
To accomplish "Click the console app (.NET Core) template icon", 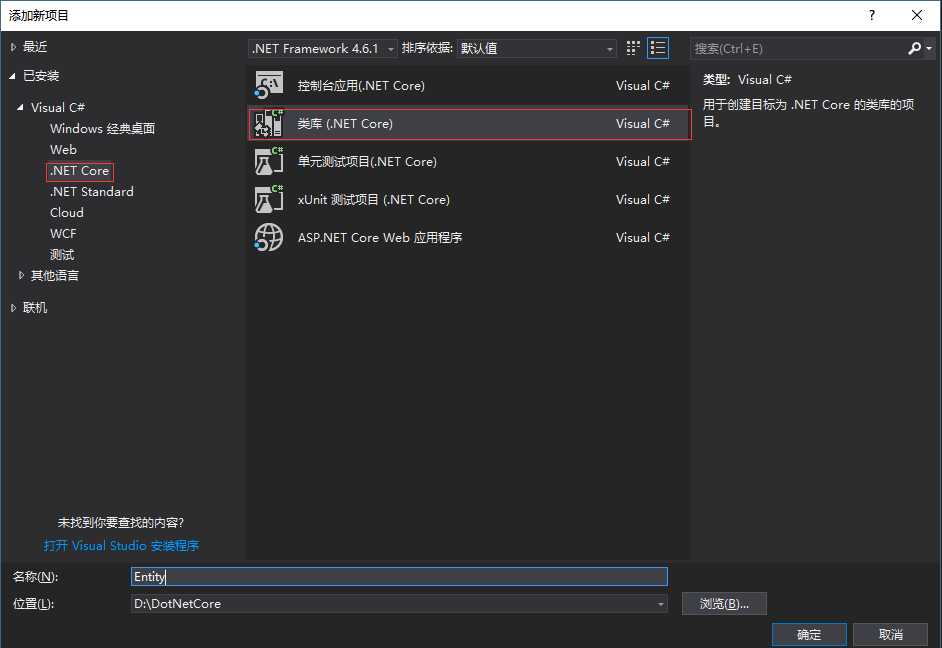I will [x=269, y=85].
